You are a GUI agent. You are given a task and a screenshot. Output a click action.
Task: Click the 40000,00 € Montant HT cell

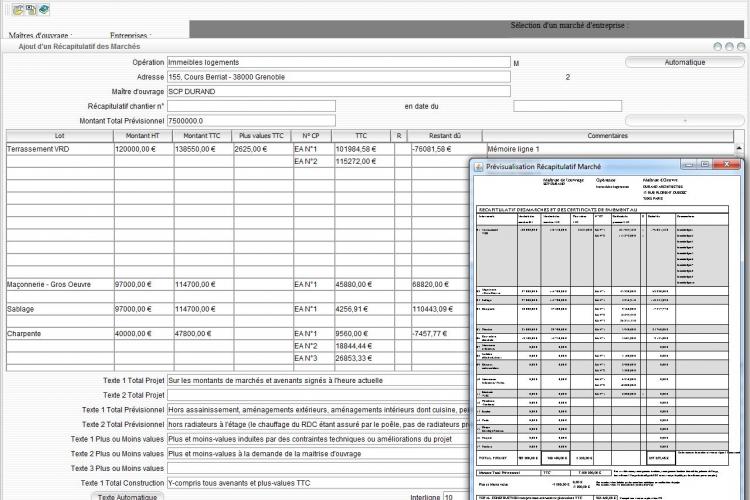144,333
